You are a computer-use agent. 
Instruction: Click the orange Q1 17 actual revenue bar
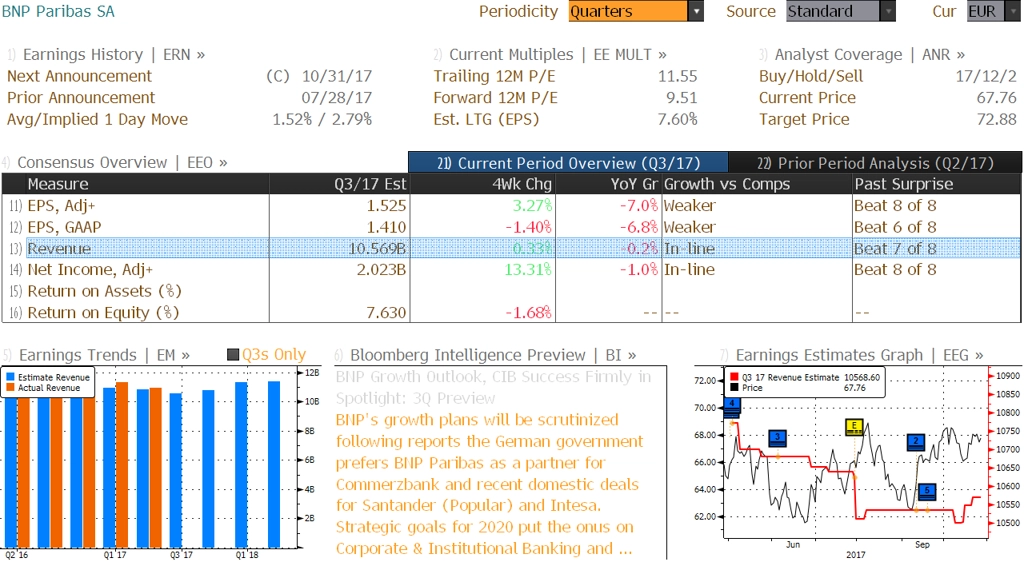click(x=122, y=465)
